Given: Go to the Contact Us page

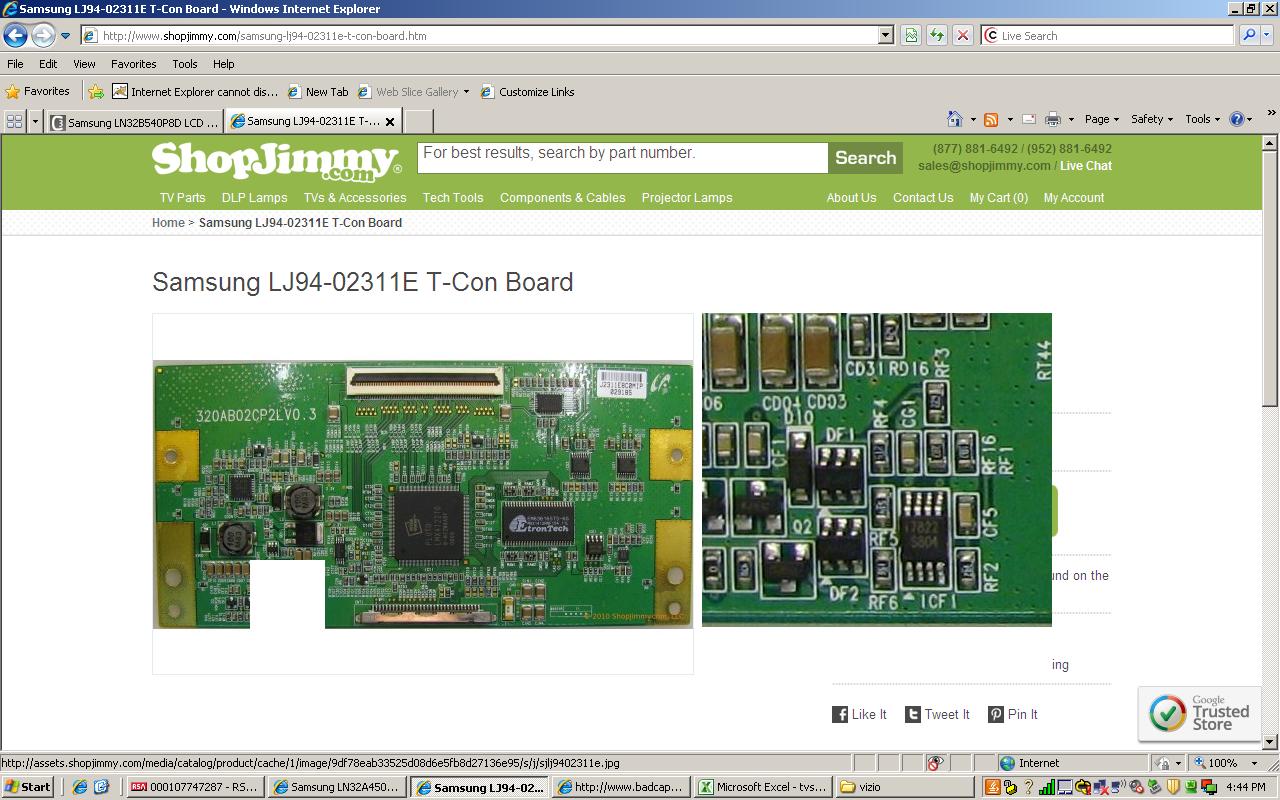Looking at the screenshot, I should pyautogui.click(x=923, y=198).
